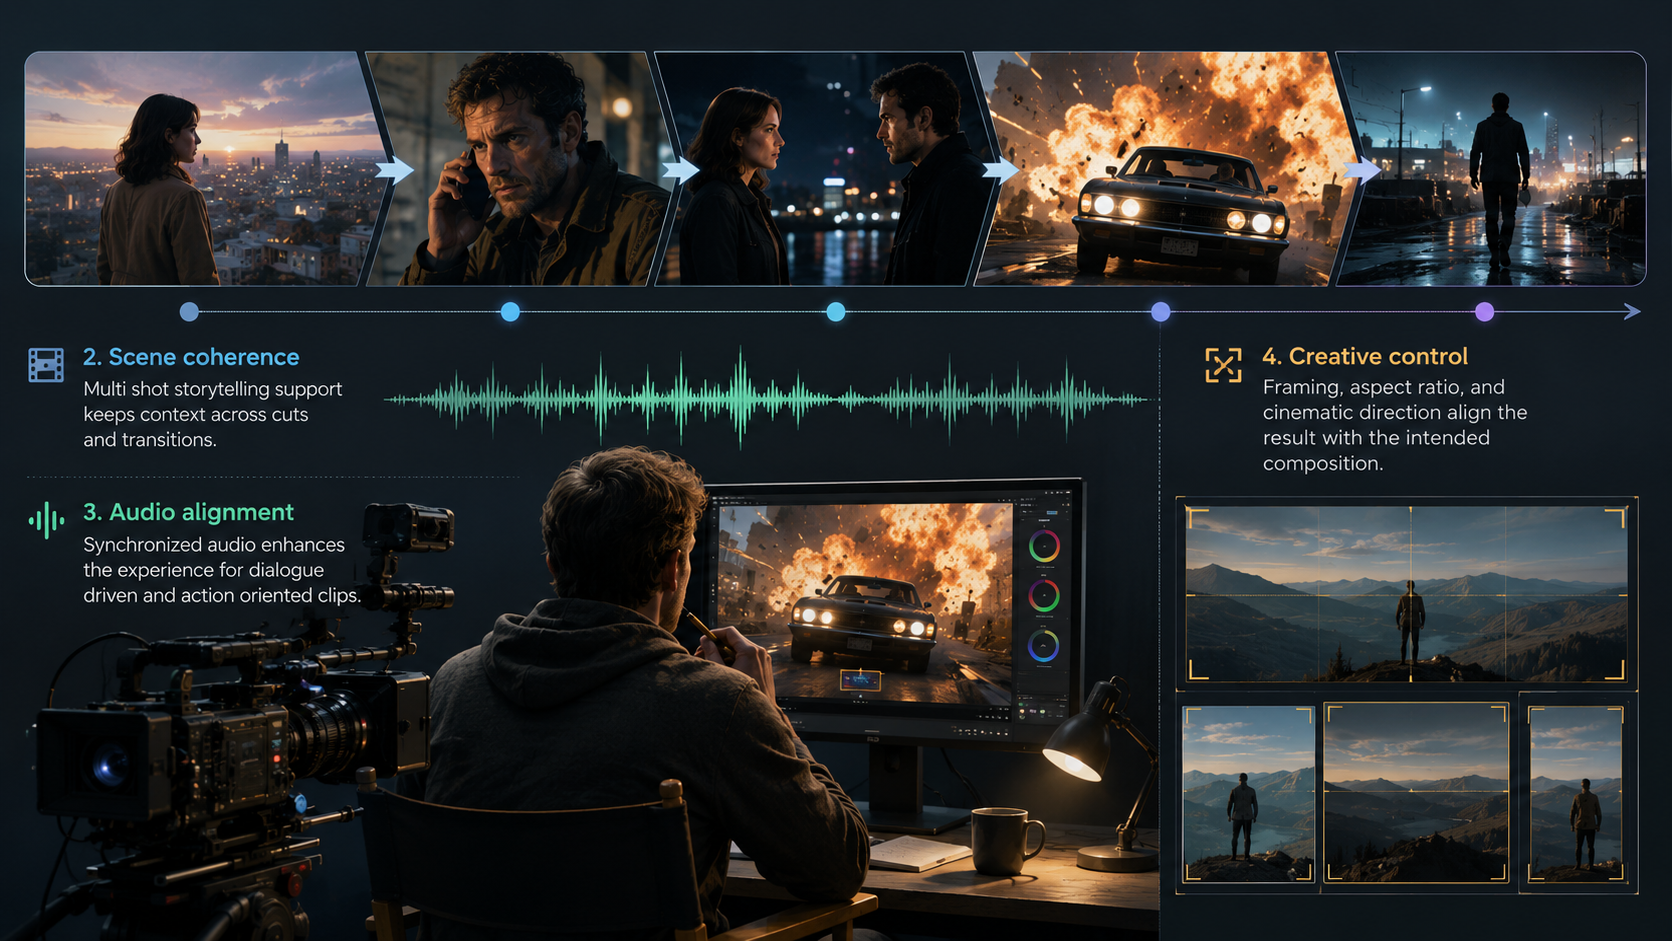Viewport: 1672px width, 941px height.
Task: Select the timeline dot below the phone call frame
Action: coord(510,312)
